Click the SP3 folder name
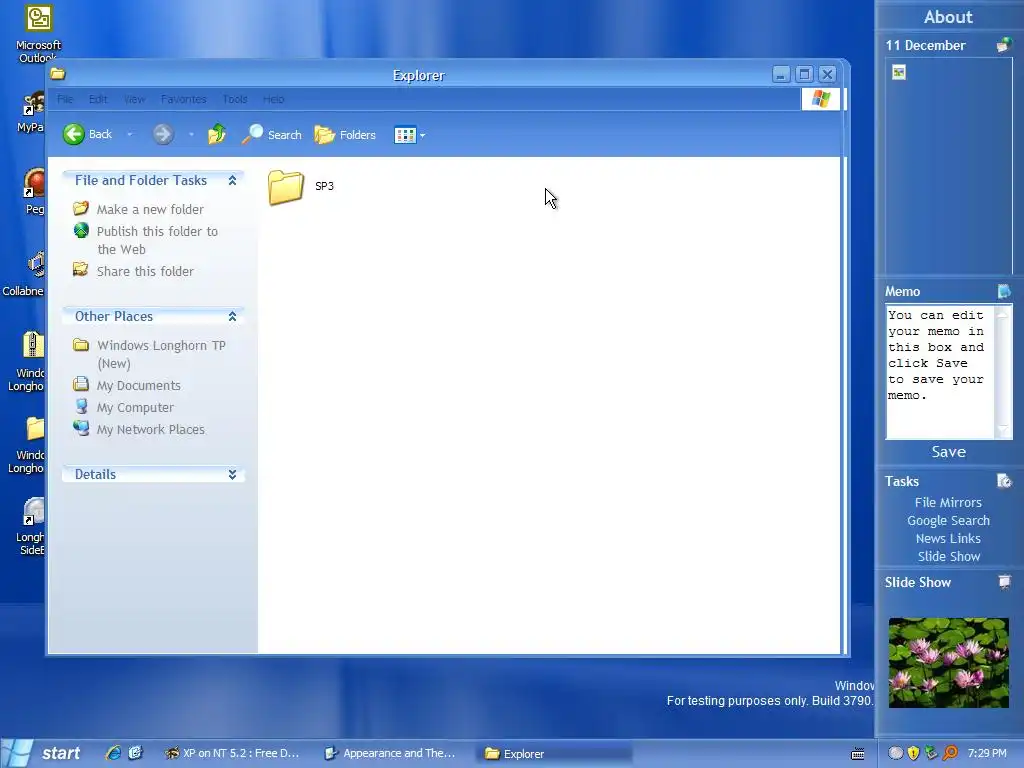1024x768 pixels. 325,186
